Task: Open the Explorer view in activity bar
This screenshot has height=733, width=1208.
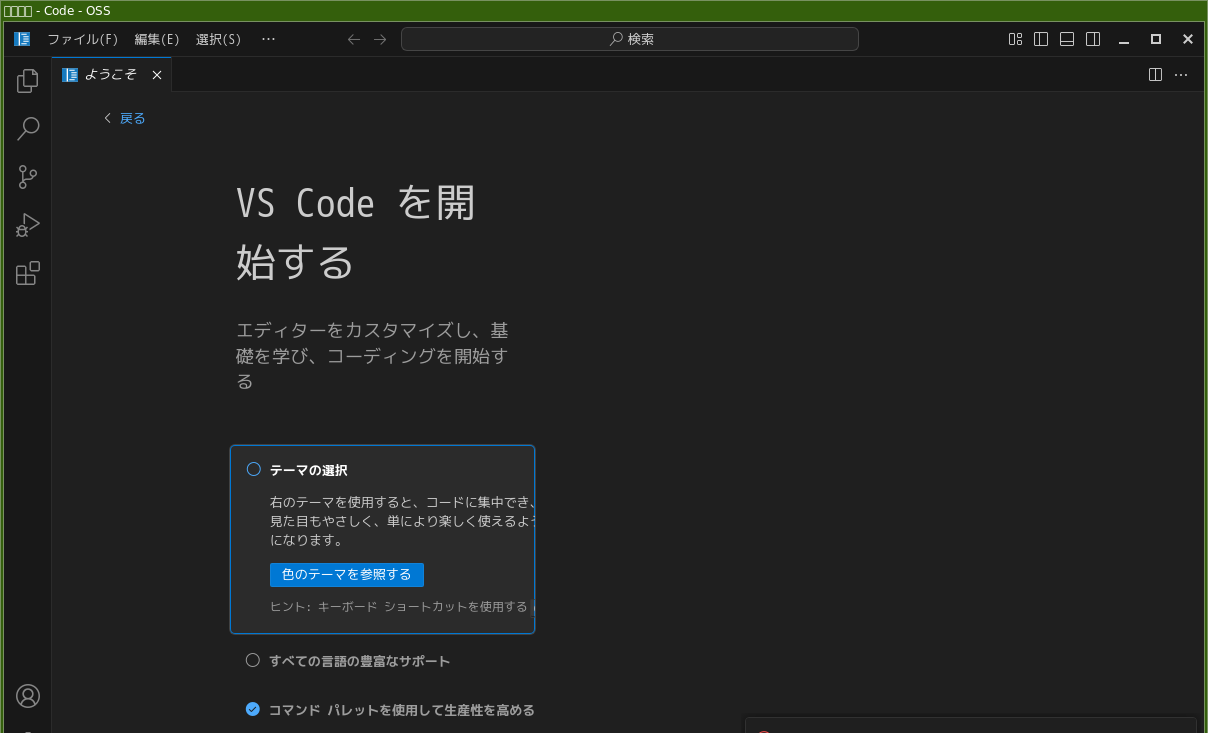Action: pyautogui.click(x=28, y=80)
